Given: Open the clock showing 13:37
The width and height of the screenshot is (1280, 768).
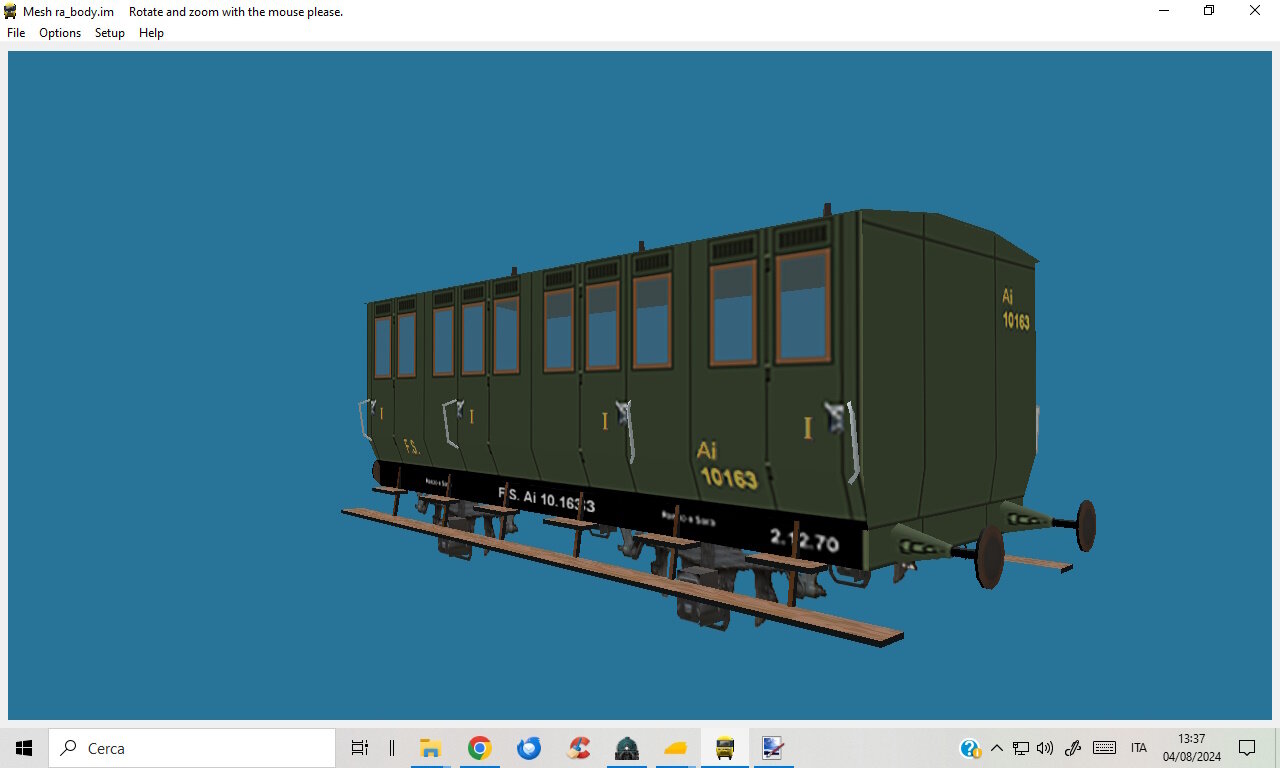Looking at the screenshot, I should coord(1191,748).
